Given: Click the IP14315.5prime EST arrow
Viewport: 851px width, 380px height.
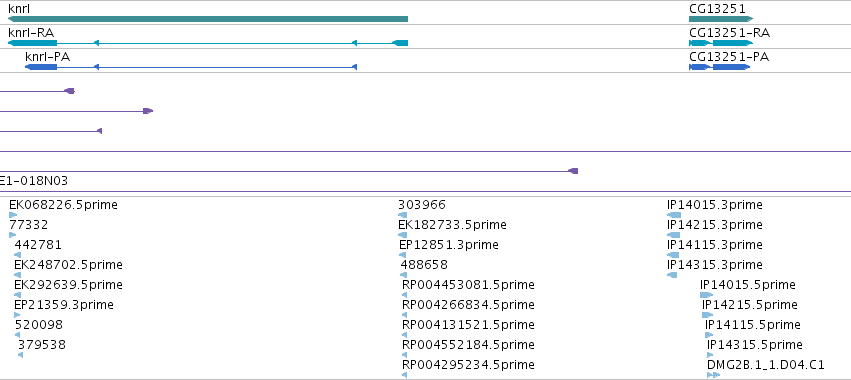Looking at the screenshot, I should click(x=710, y=355).
